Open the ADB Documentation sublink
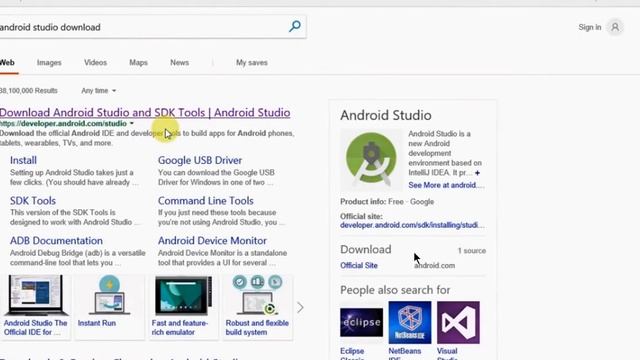640x360 pixels. click(56, 241)
